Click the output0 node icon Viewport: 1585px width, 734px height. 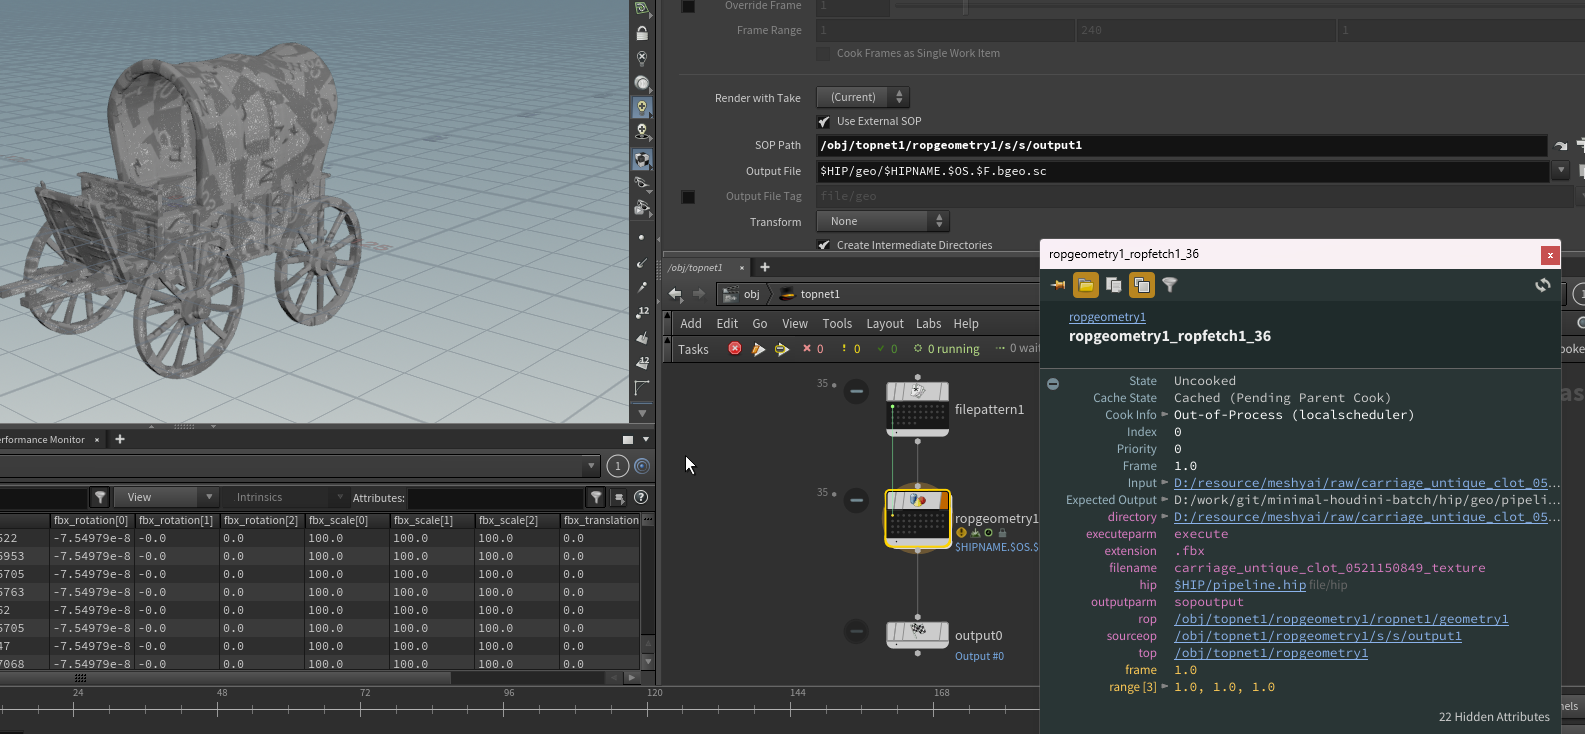(x=917, y=634)
